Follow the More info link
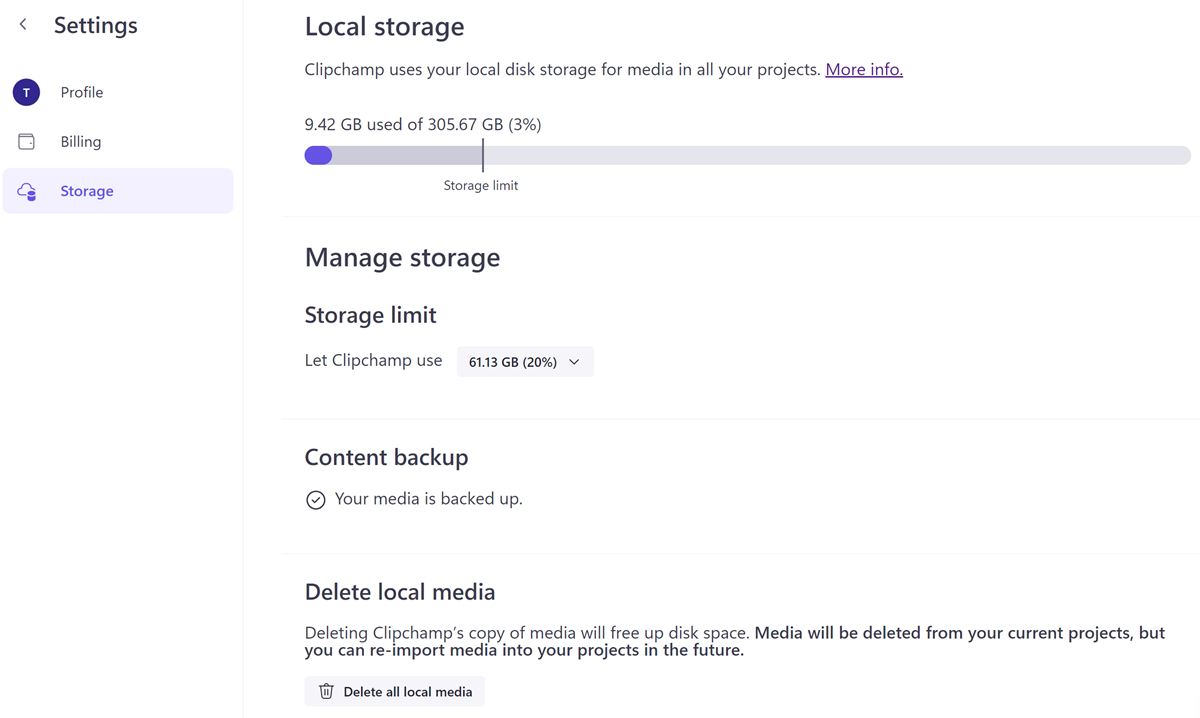This screenshot has width=1200, height=718. (864, 69)
